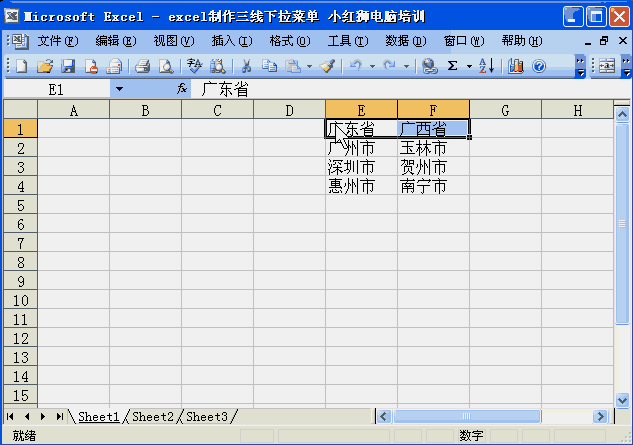Open the 数据 menu

406,41
